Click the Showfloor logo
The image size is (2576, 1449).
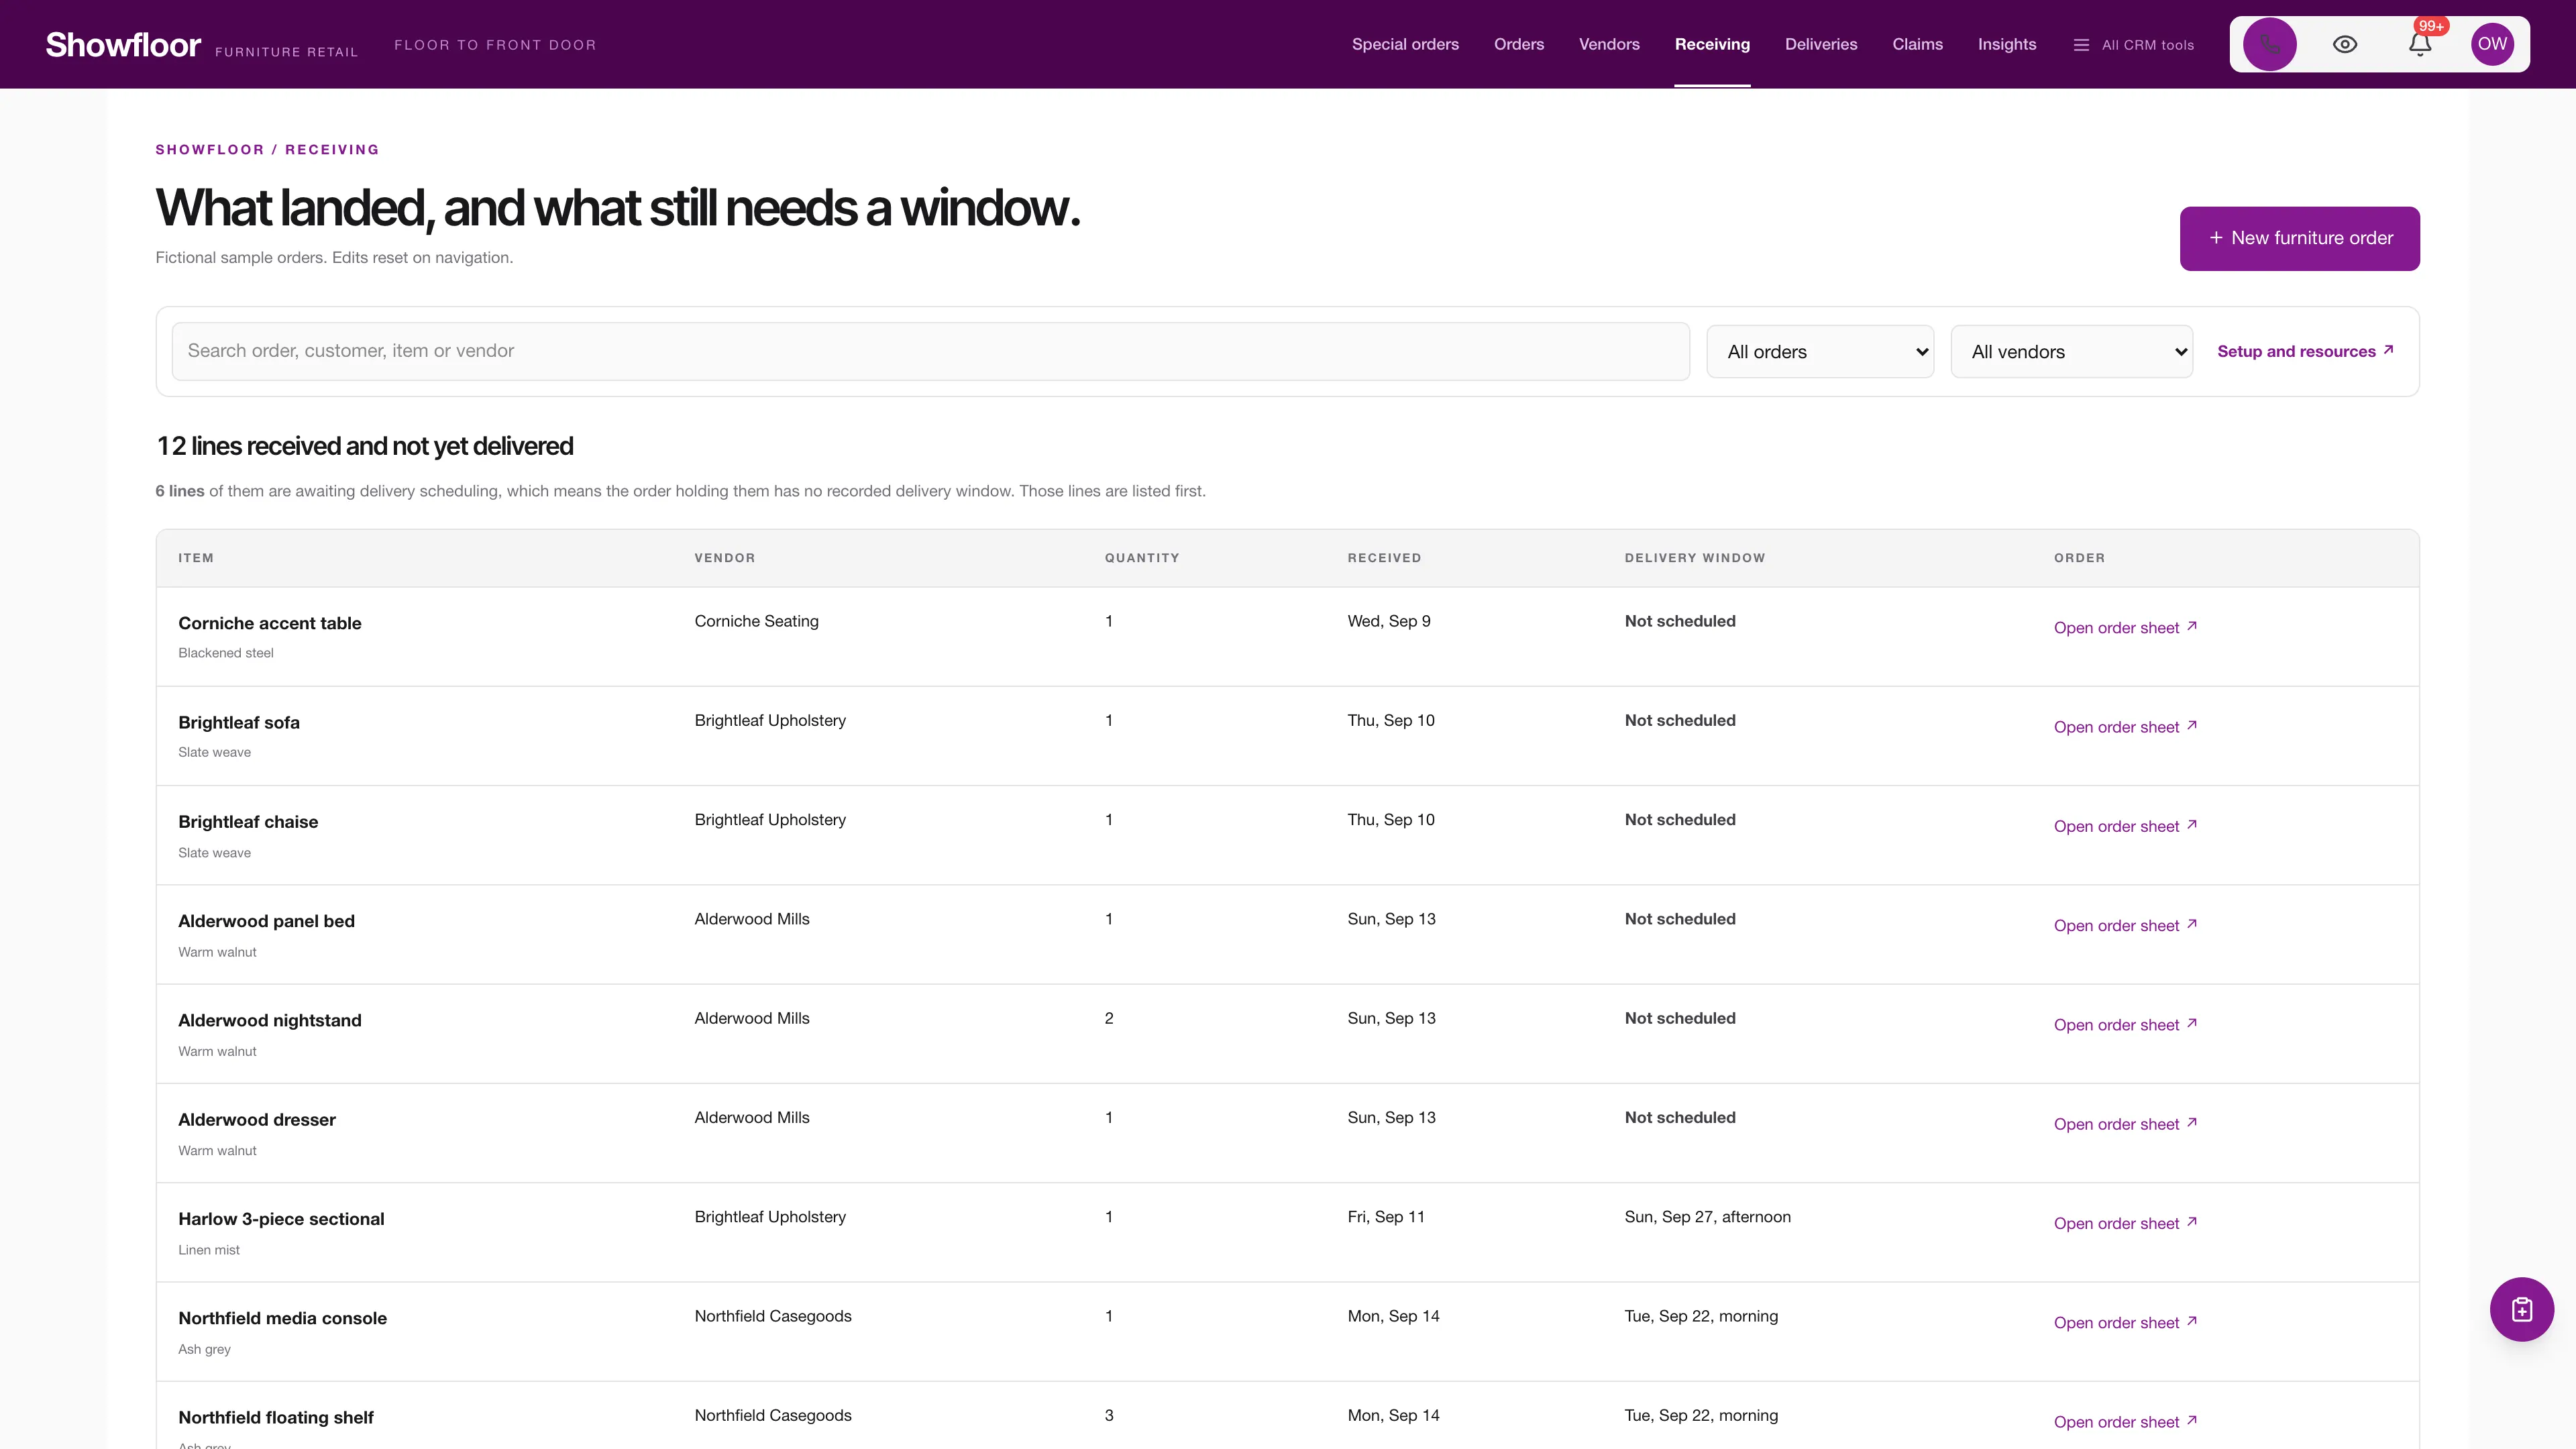[x=123, y=45]
